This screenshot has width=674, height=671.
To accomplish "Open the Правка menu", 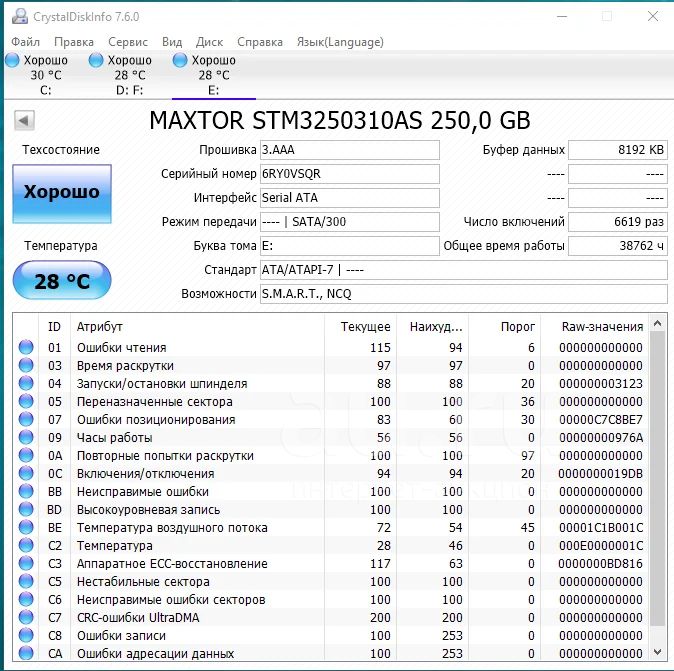I will tap(74, 42).
